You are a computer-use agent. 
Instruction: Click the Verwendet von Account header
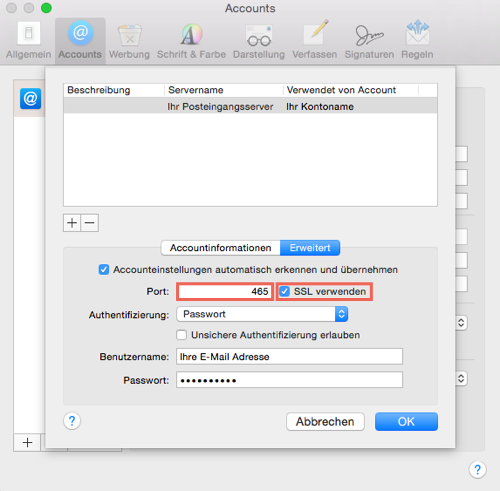[351, 90]
